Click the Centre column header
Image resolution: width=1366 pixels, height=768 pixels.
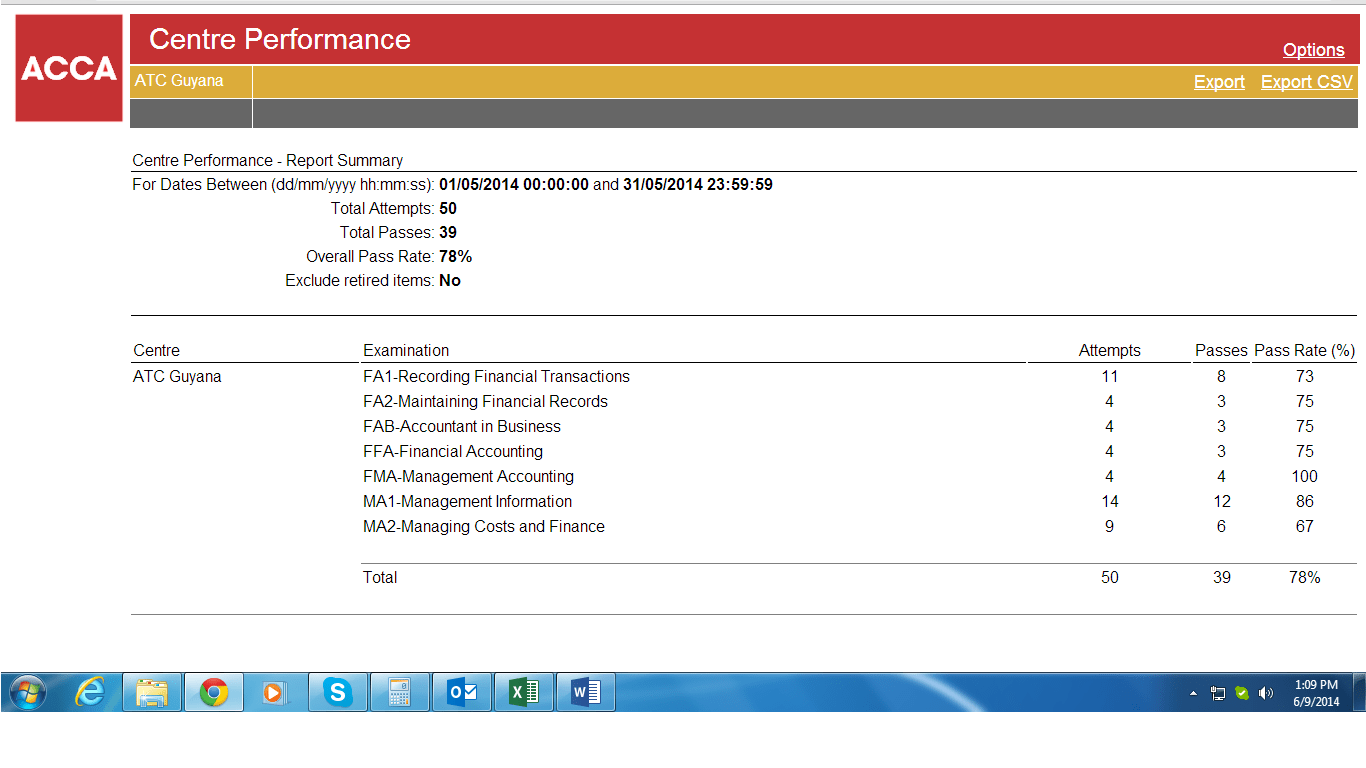157,351
